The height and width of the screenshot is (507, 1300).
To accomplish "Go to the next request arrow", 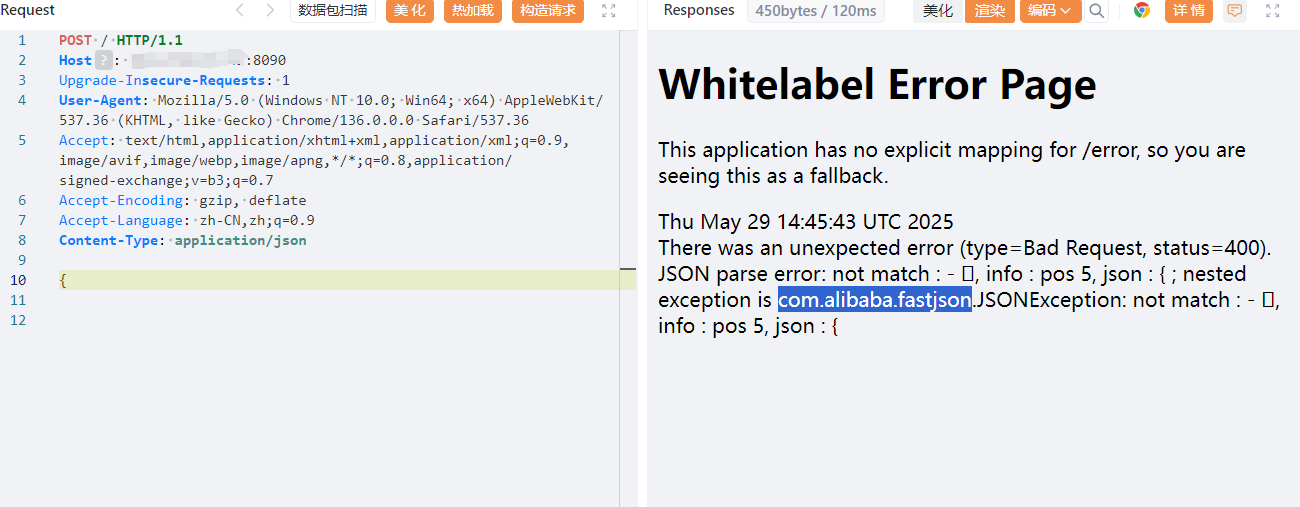I will [270, 11].
